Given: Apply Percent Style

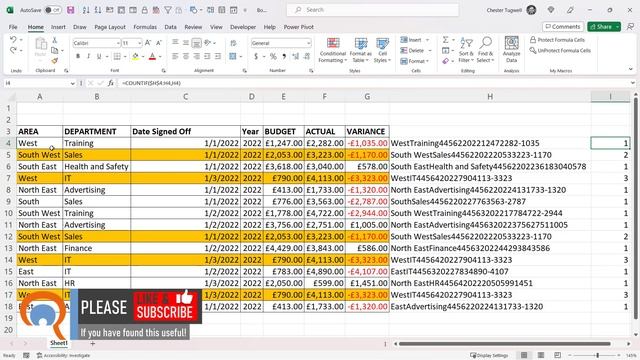Looking at the screenshot, I should tap(273, 56).
